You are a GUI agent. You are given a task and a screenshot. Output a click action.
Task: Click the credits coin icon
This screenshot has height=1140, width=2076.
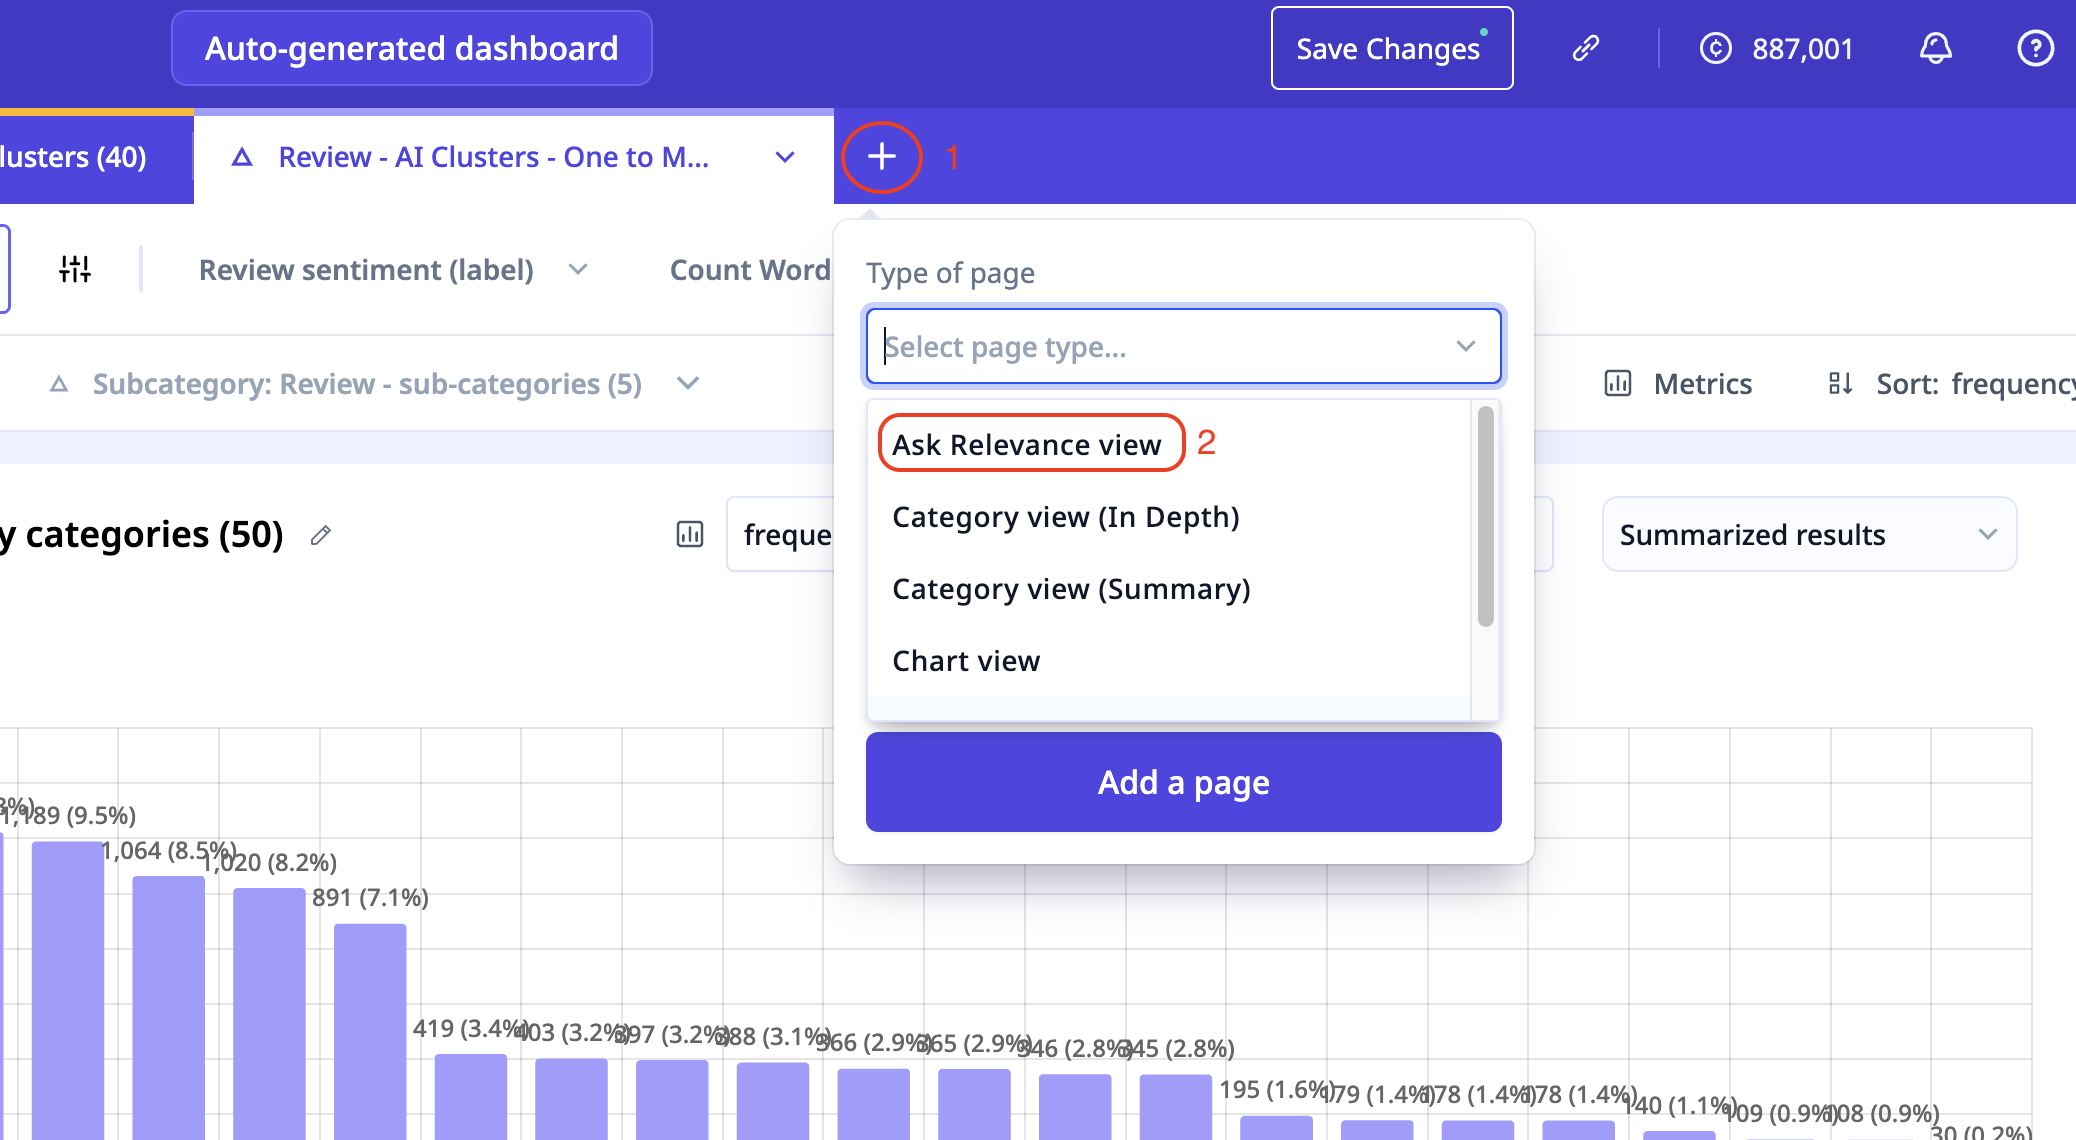point(1716,48)
